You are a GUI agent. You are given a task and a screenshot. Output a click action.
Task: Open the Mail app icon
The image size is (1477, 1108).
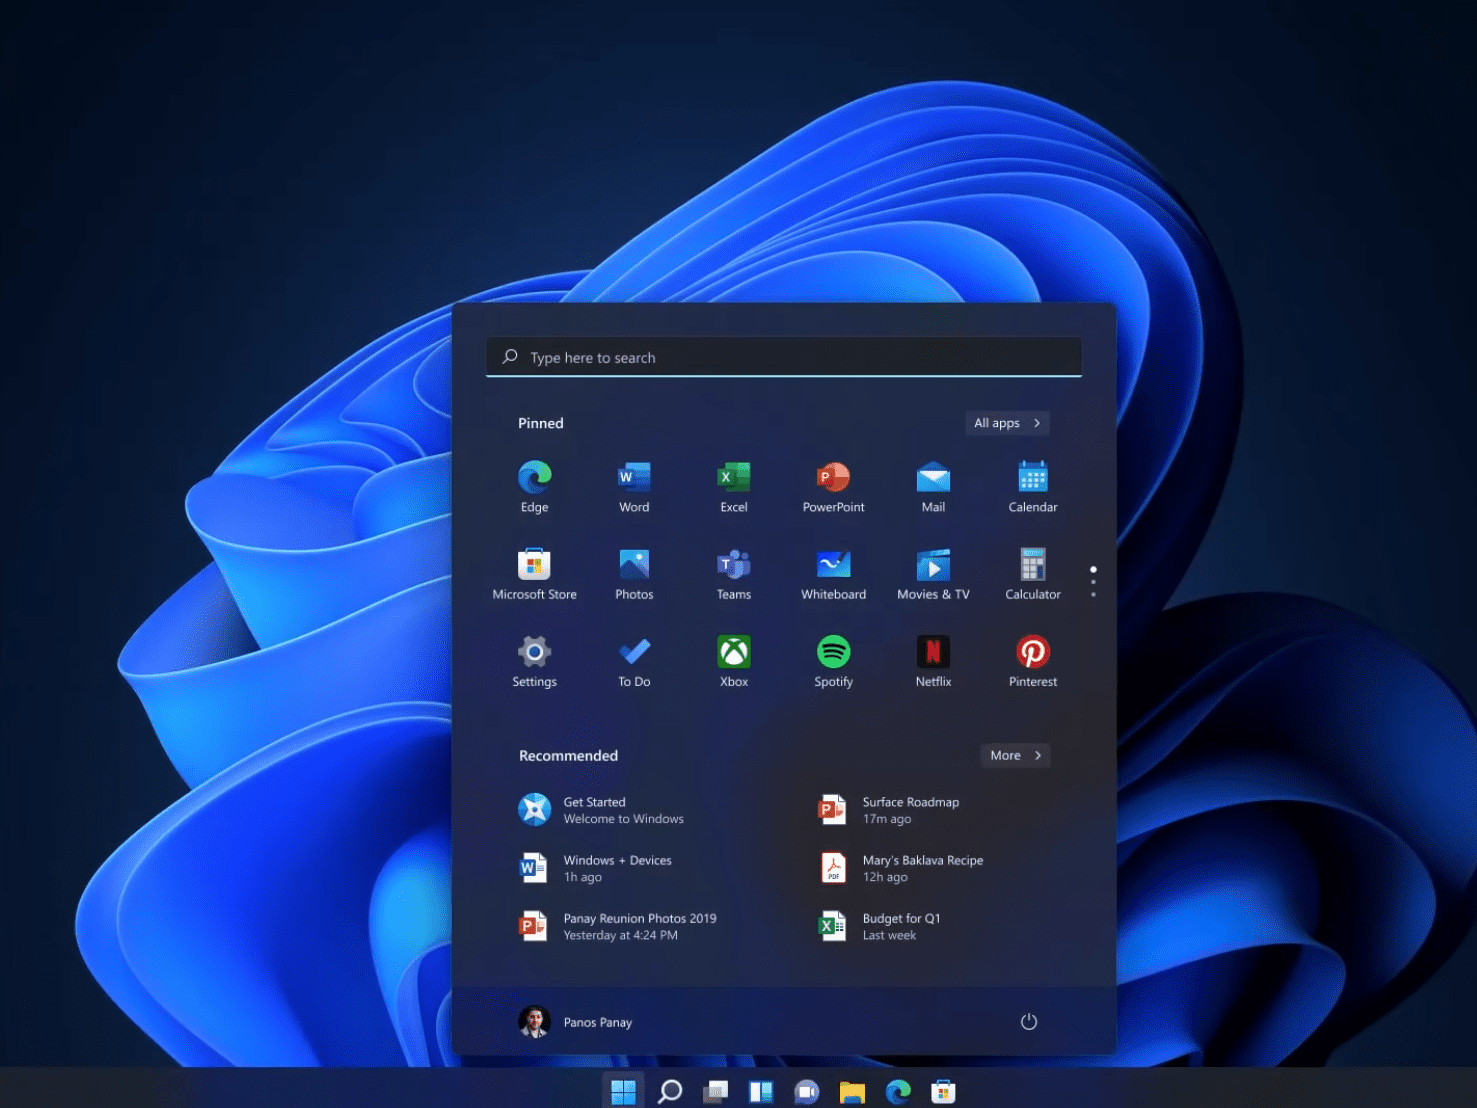933,486
